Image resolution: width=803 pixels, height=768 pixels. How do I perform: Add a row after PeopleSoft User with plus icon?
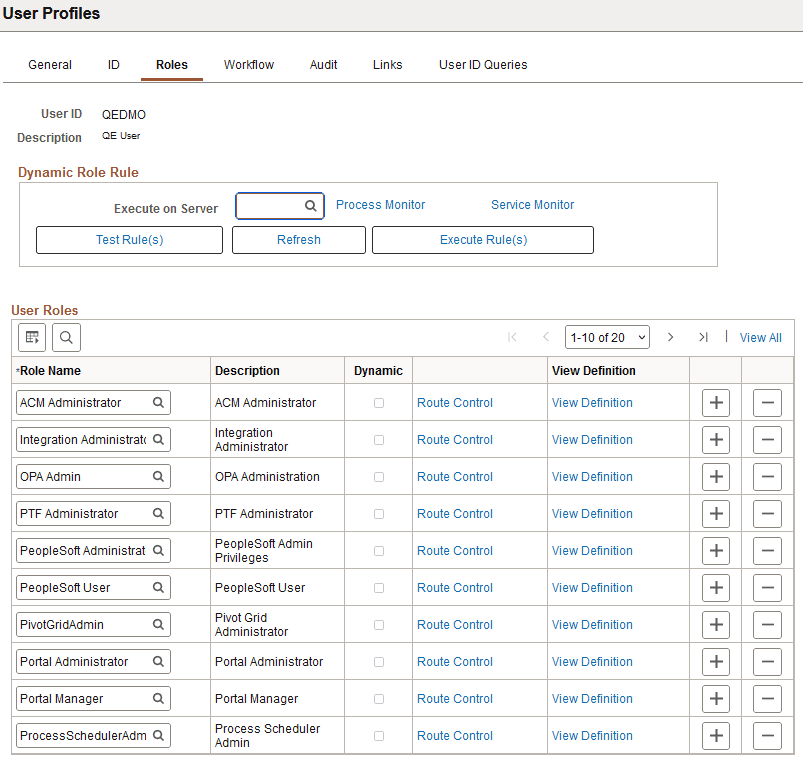716,587
